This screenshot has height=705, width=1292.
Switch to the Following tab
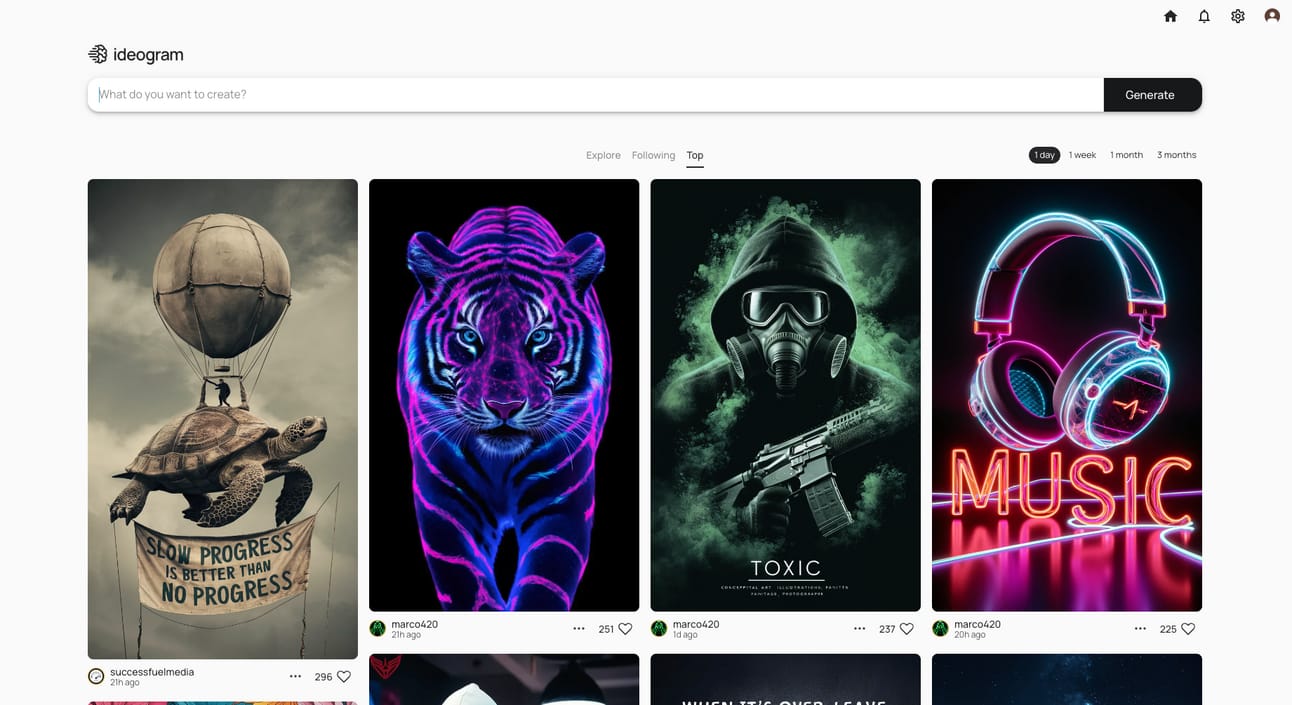click(x=653, y=155)
